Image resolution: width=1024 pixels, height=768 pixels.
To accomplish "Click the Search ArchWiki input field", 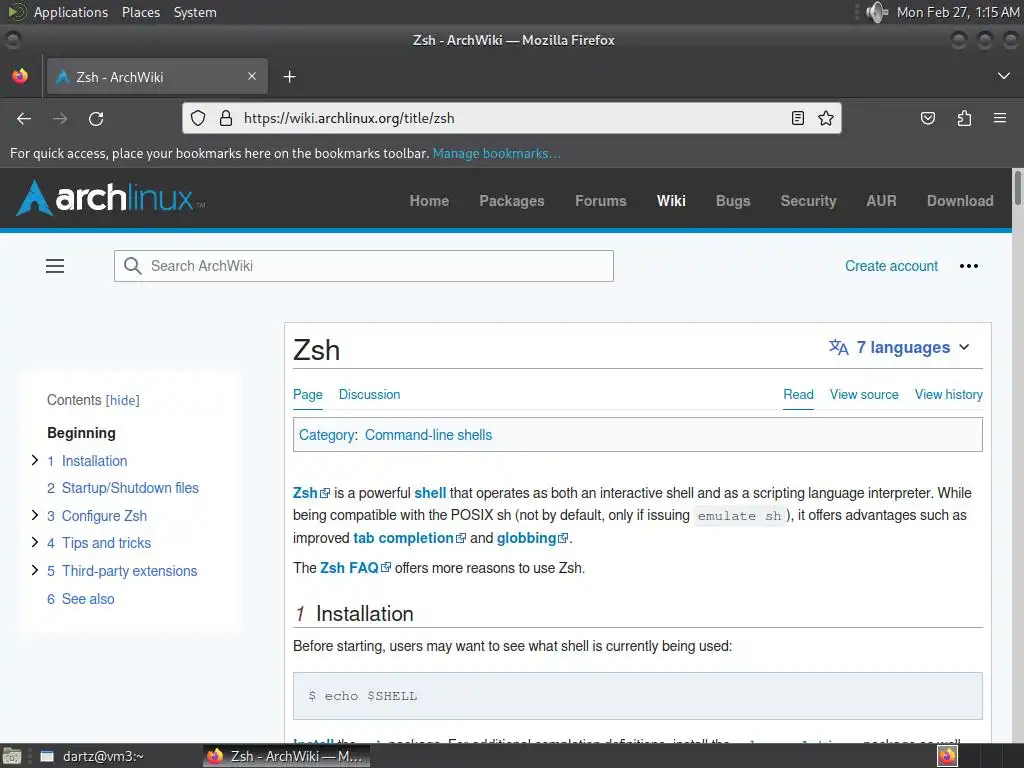I will pyautogui.click(x=364, y=266).
